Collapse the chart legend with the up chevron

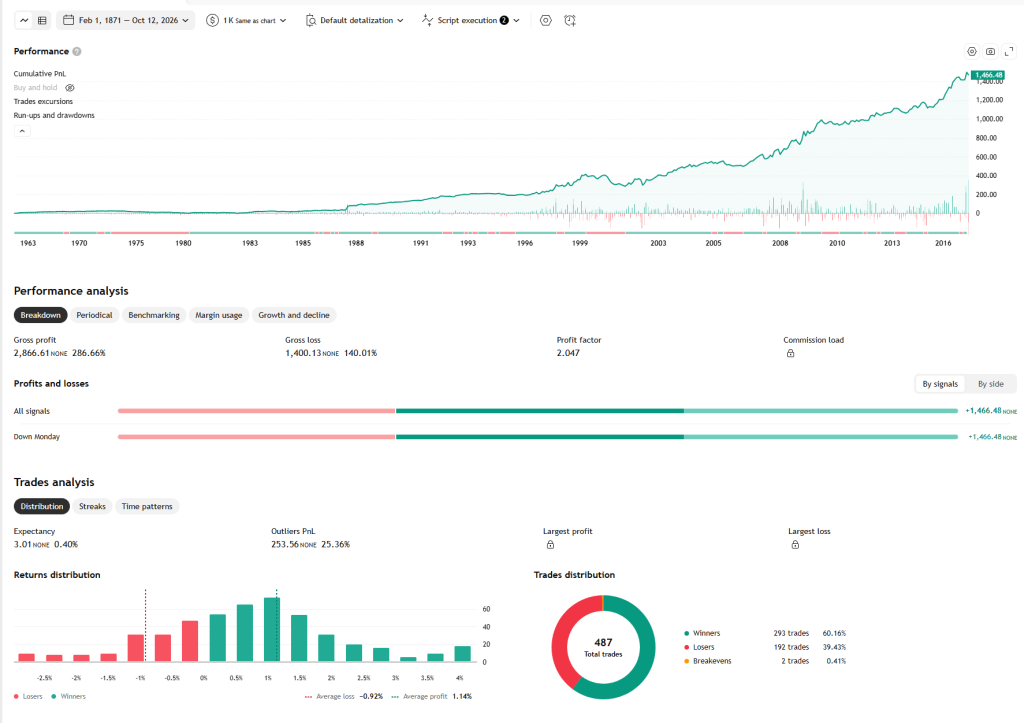[x=22, y=131]
